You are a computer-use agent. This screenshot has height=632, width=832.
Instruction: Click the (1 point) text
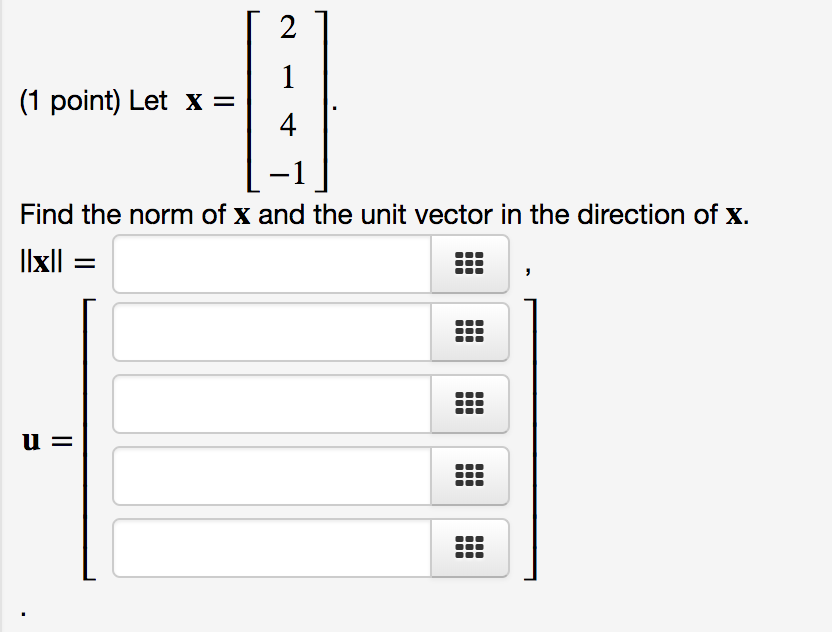[70, 100]
